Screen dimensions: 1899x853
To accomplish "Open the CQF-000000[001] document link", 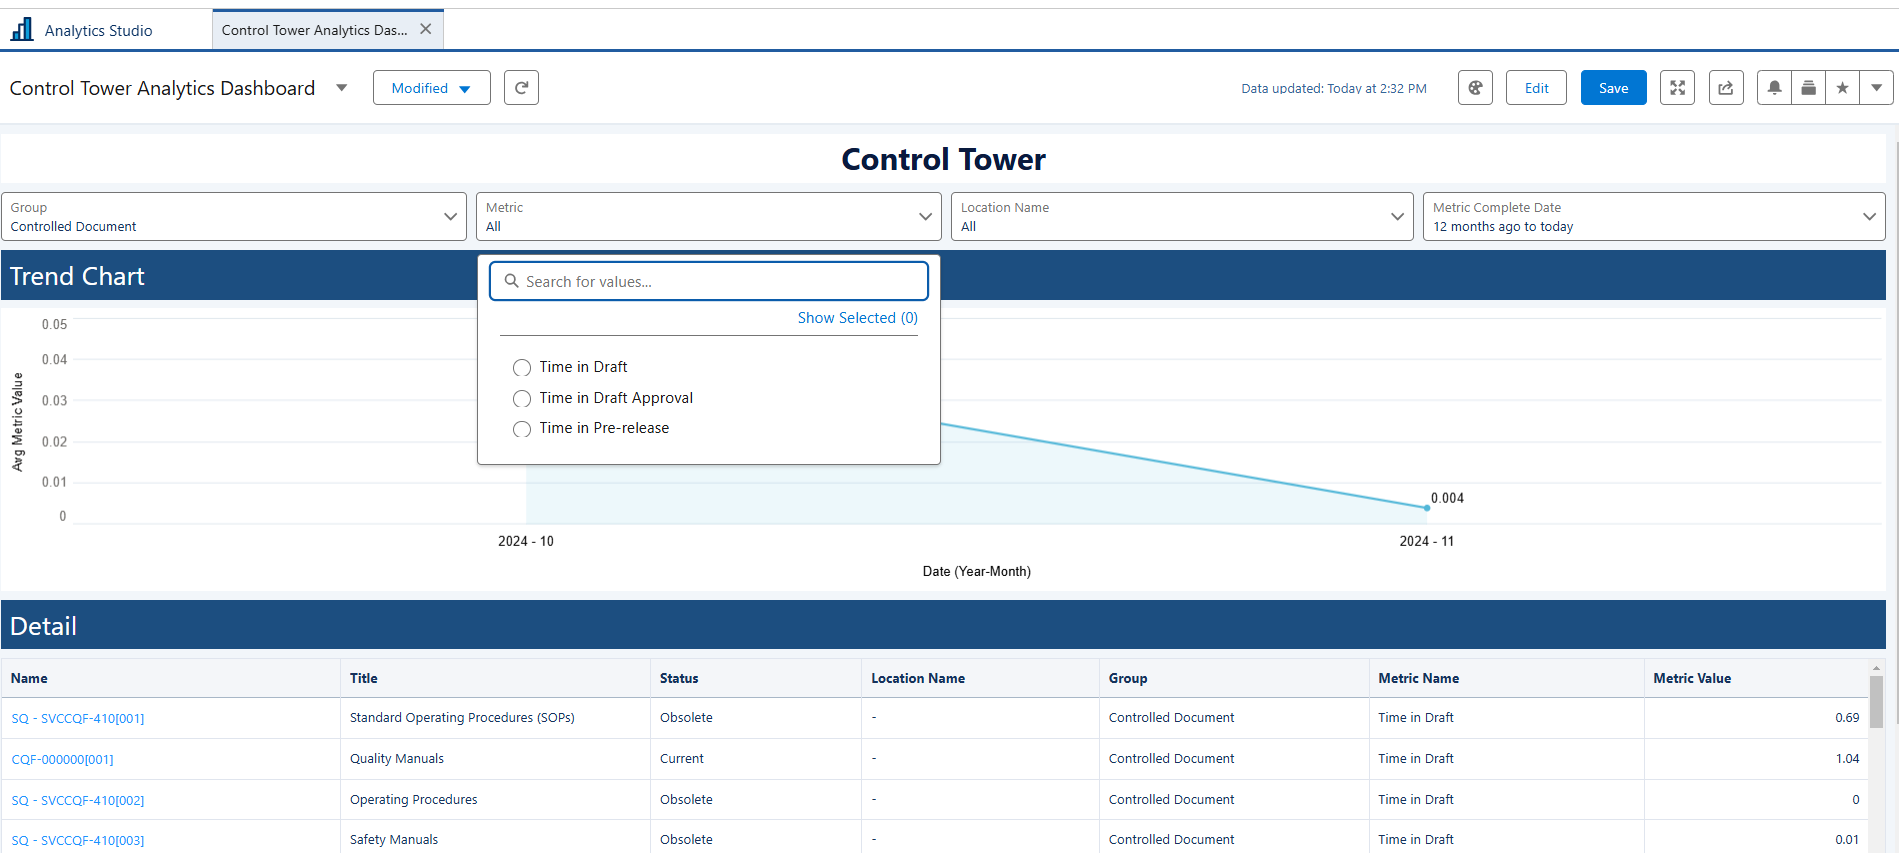I will (x=62, y=760).
